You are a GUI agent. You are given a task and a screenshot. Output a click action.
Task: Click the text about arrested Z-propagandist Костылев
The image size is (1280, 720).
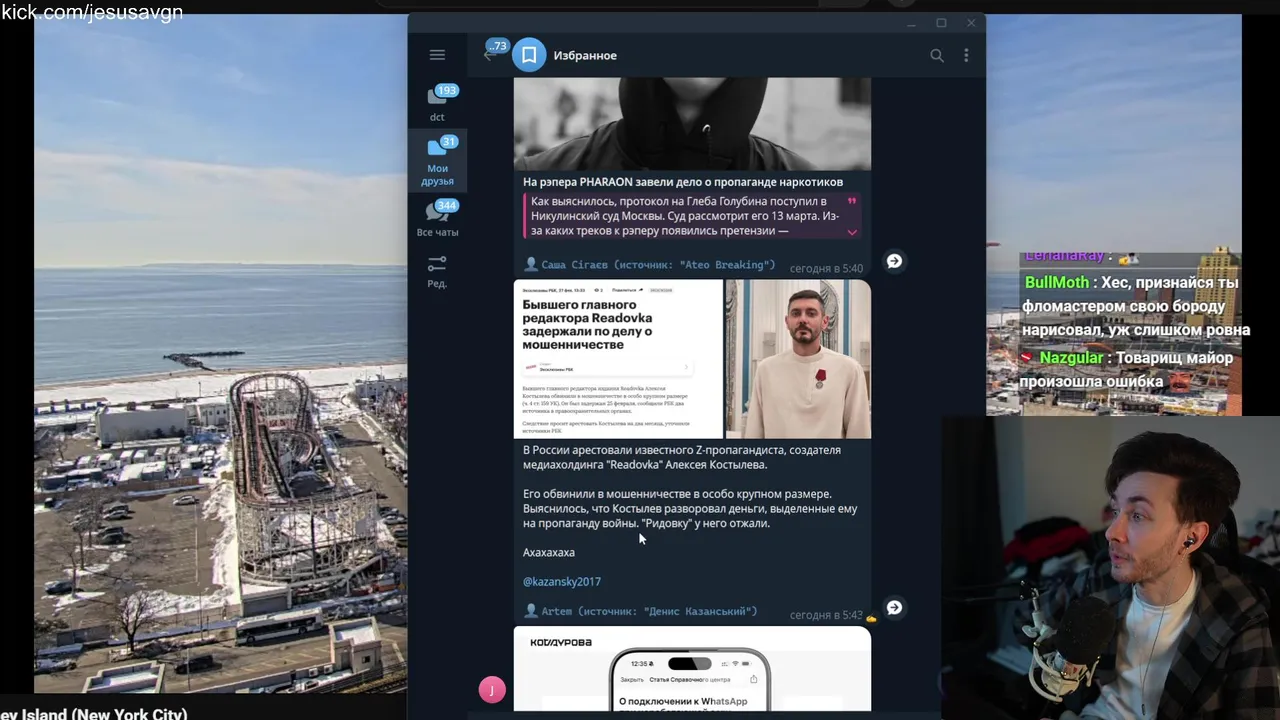682,457
